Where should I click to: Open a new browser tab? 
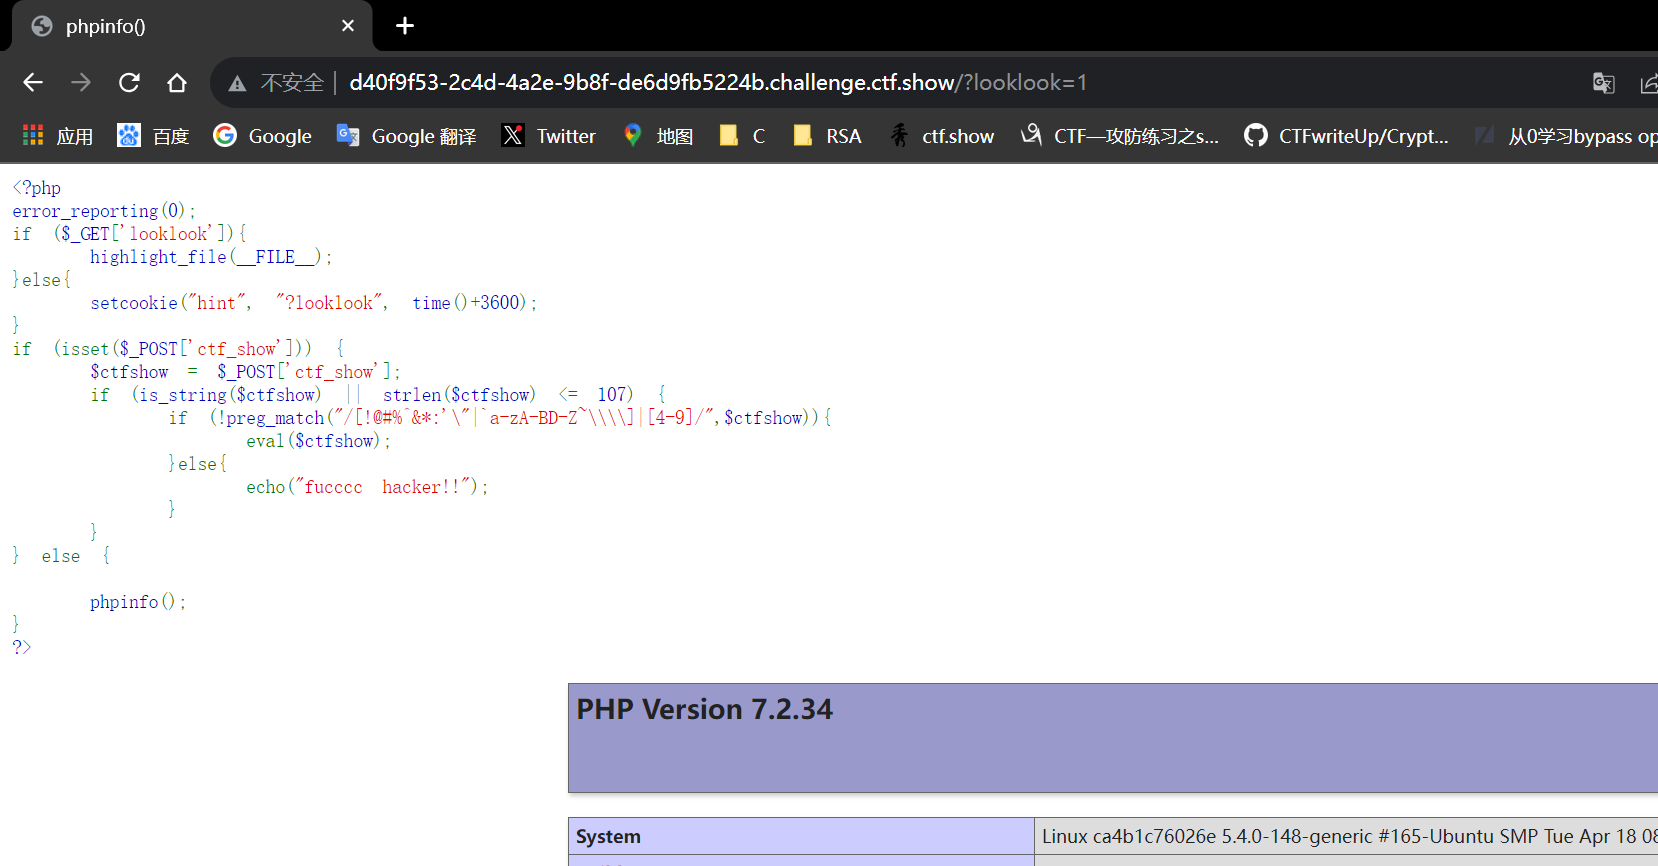coord(405,26)
